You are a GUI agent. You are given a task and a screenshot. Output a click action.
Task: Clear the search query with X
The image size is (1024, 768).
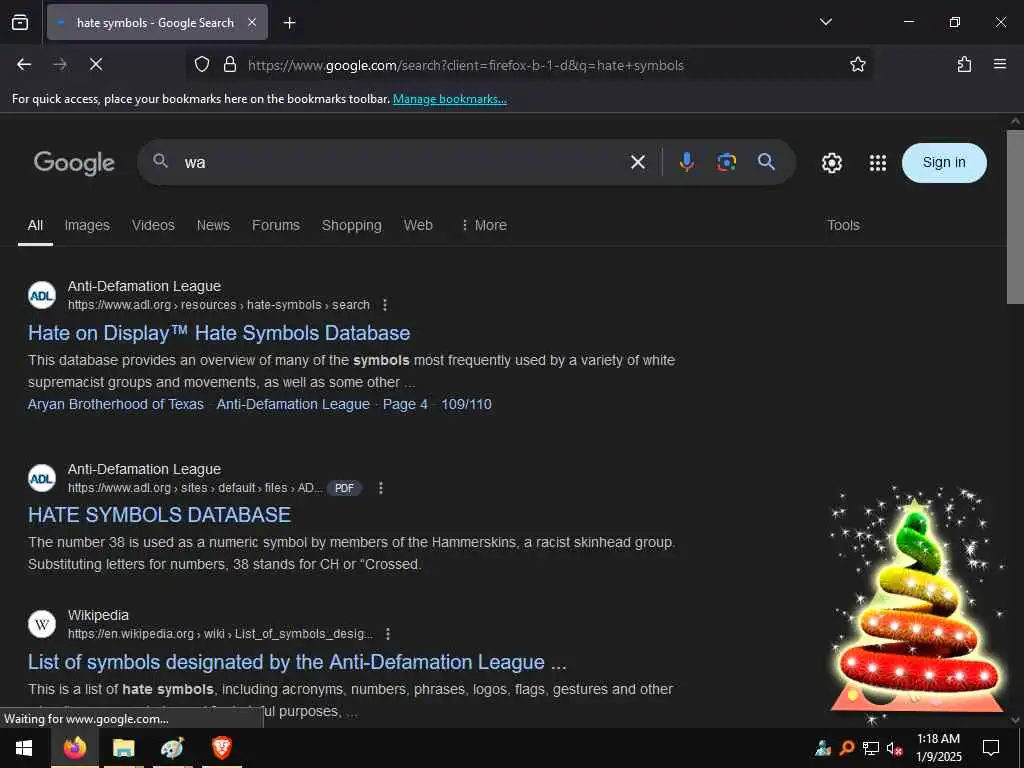[x=637, y=162]
